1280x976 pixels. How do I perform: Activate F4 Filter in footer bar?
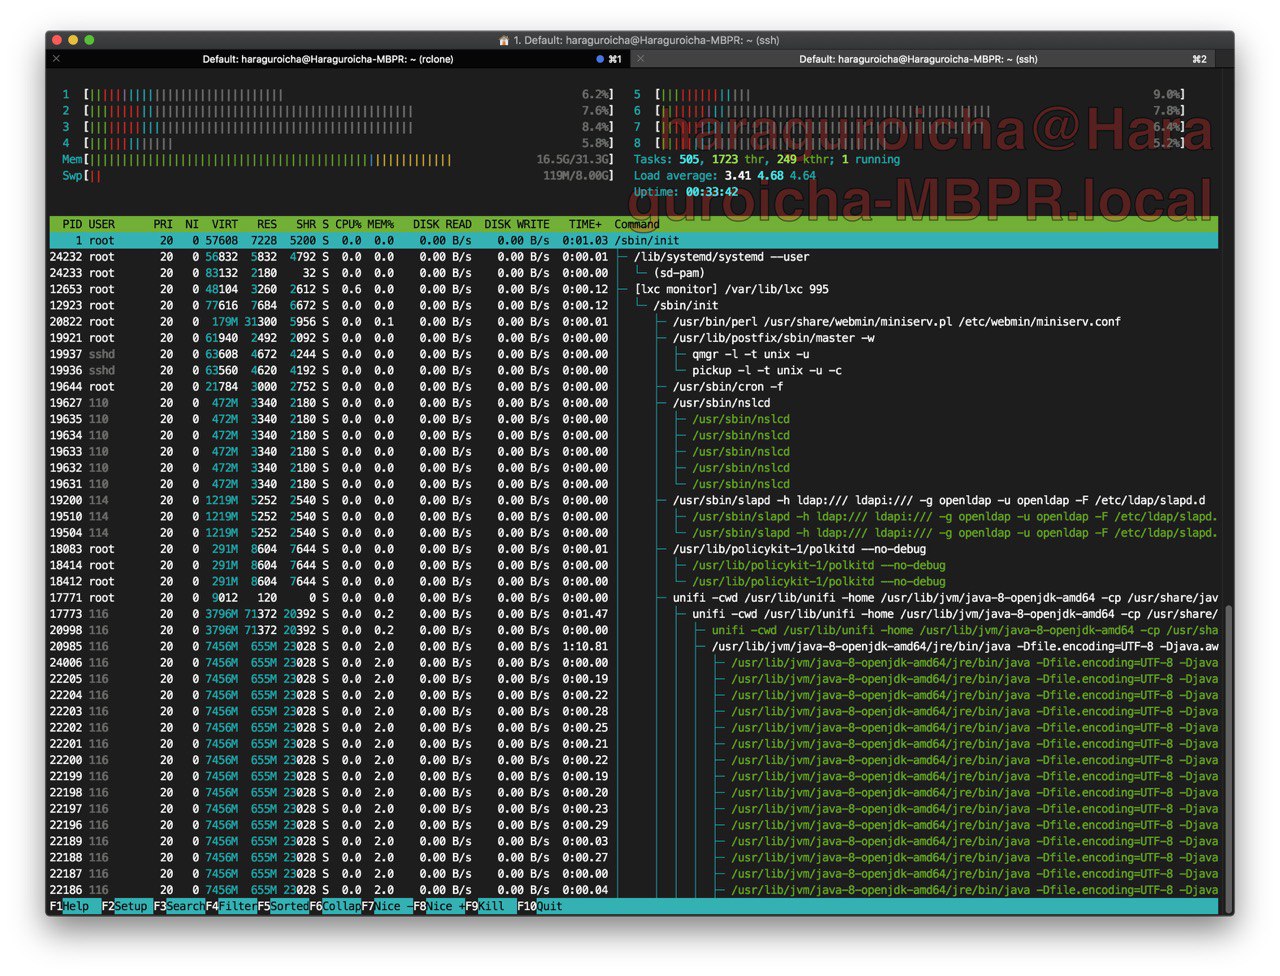231,906
